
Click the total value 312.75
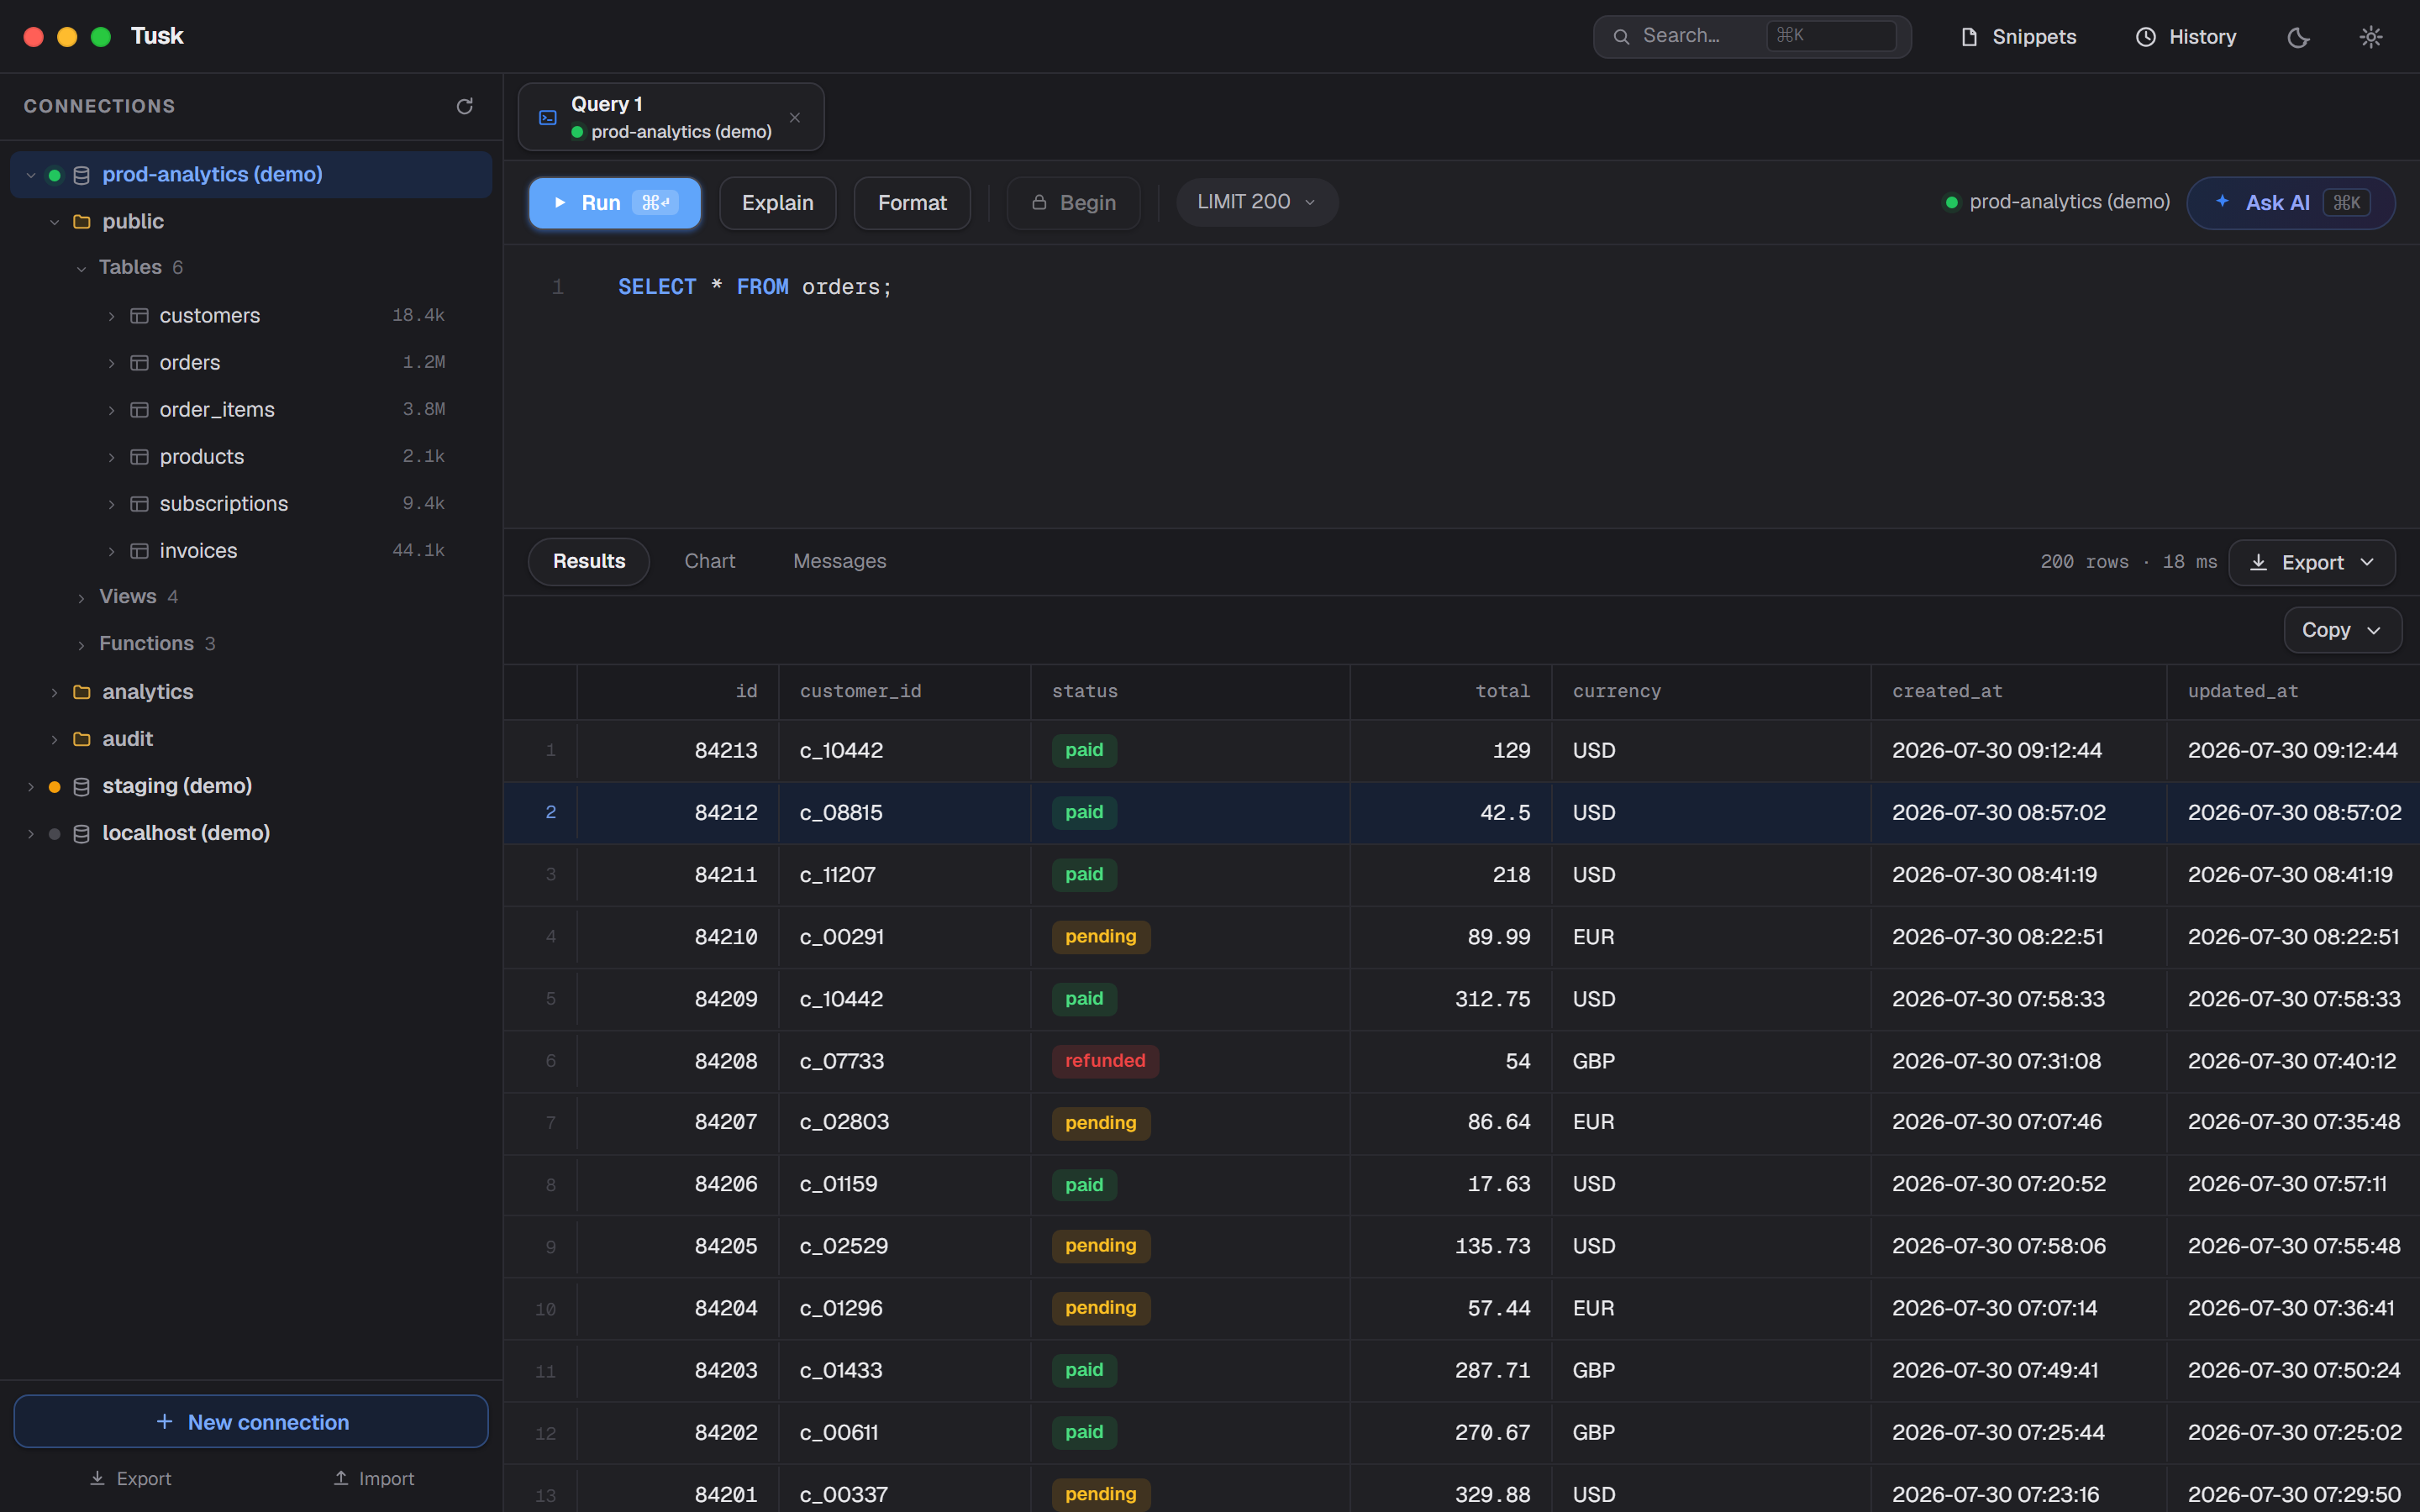[1492, 999]
